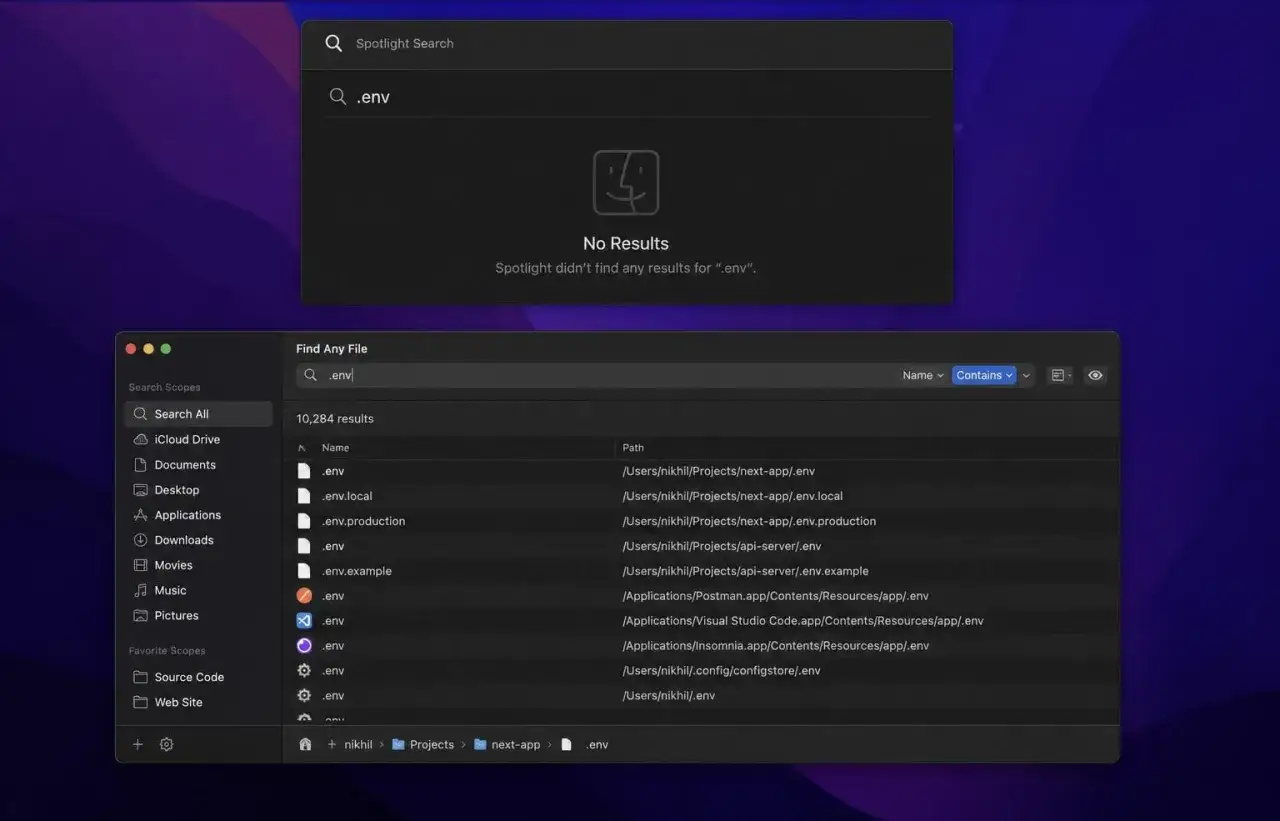
Task: Toggle sort direction arrow beside Name column
Action: (303, 448)
